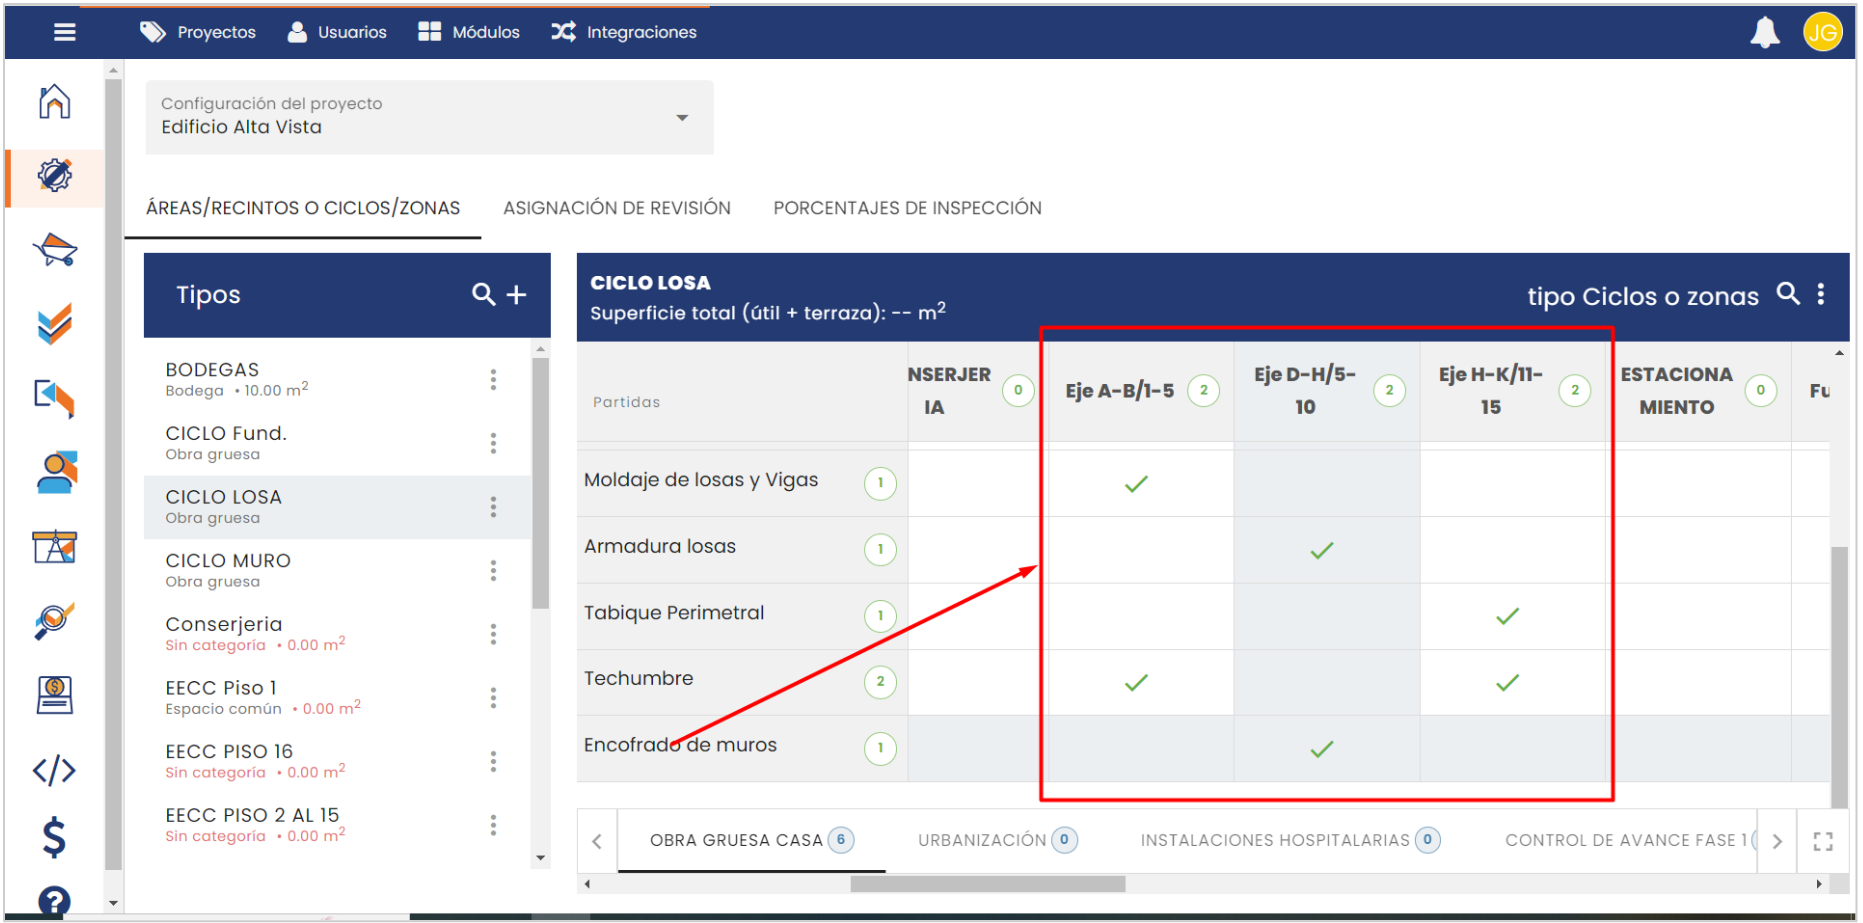Click the notifications bell icon
The width and height of the screenshot is (1863, 923).
pos(1764,32)
